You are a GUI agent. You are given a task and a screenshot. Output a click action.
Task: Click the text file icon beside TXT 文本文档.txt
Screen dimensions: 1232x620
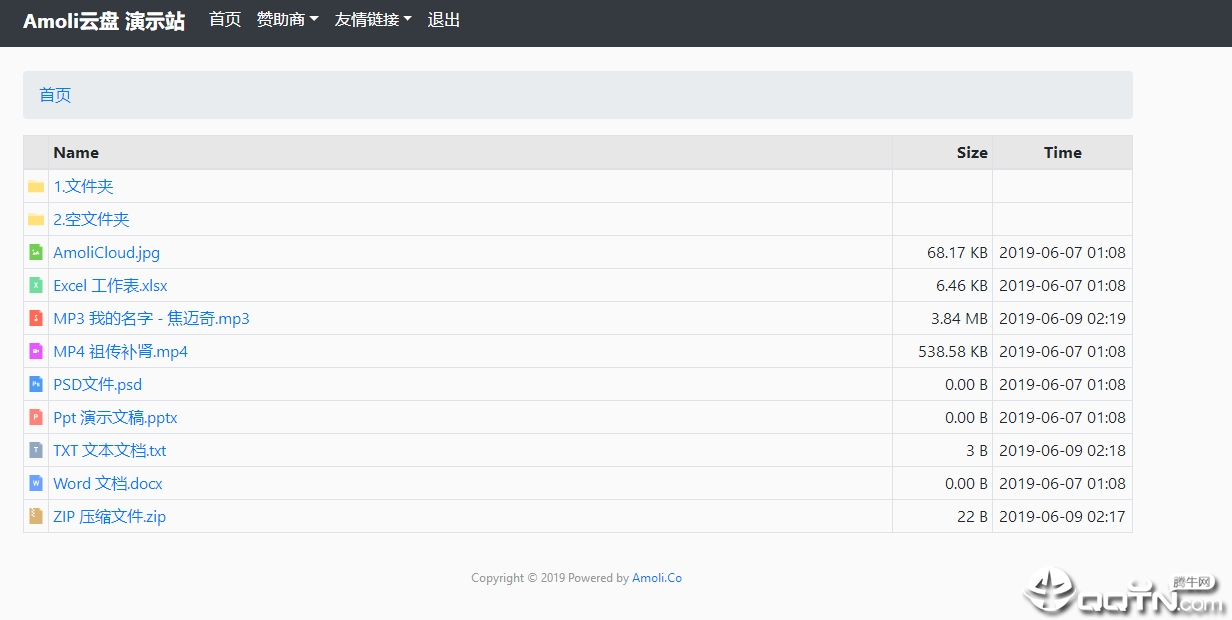point(36,450)
